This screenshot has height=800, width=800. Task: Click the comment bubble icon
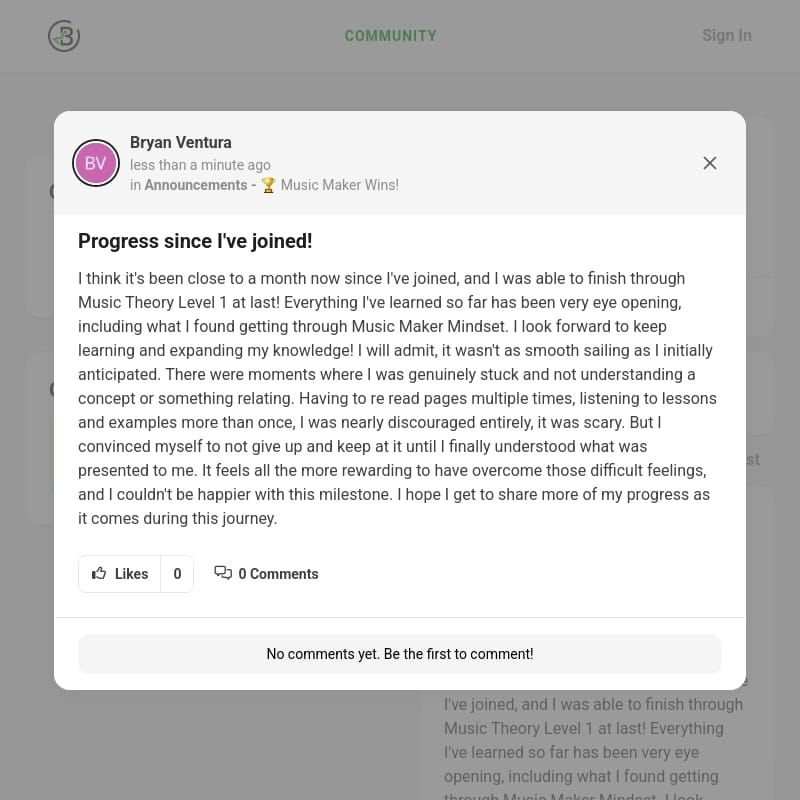(x=223, y=573)
